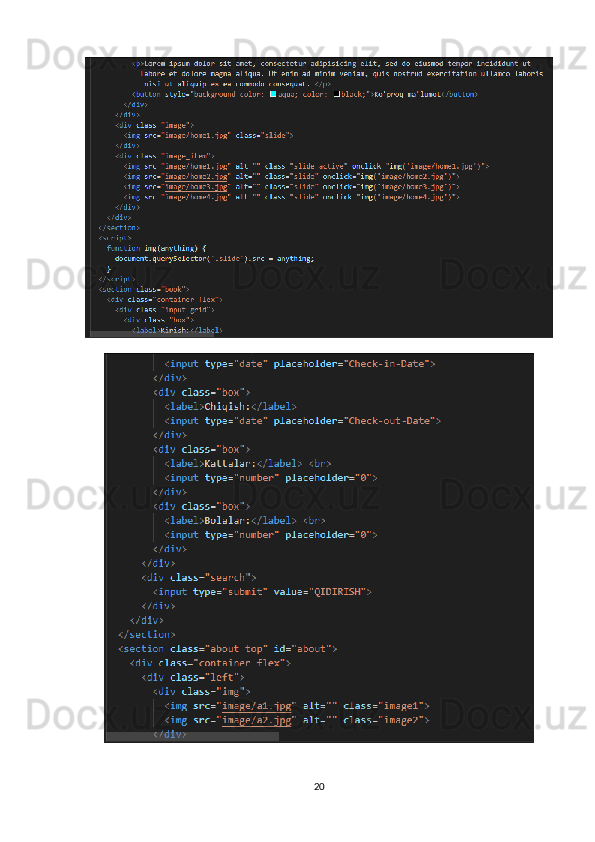Open the underlined image/a1.jpg path link
The width and height of the screenshot is (595, 842).
click(257, 706)
